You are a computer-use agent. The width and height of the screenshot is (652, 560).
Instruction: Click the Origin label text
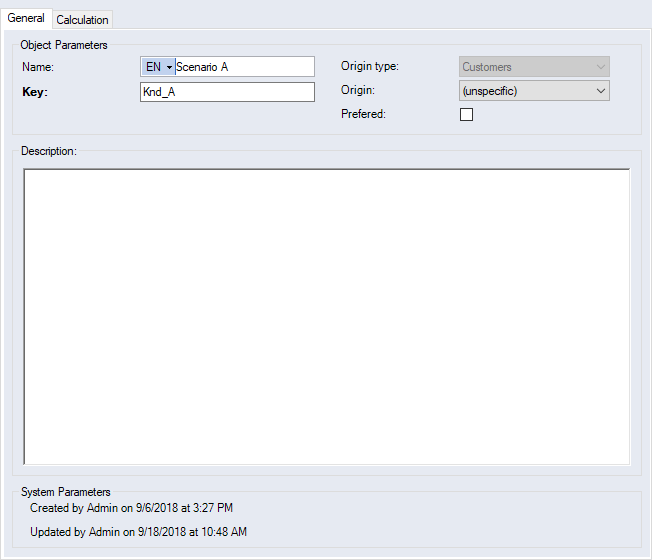(357, 91)
